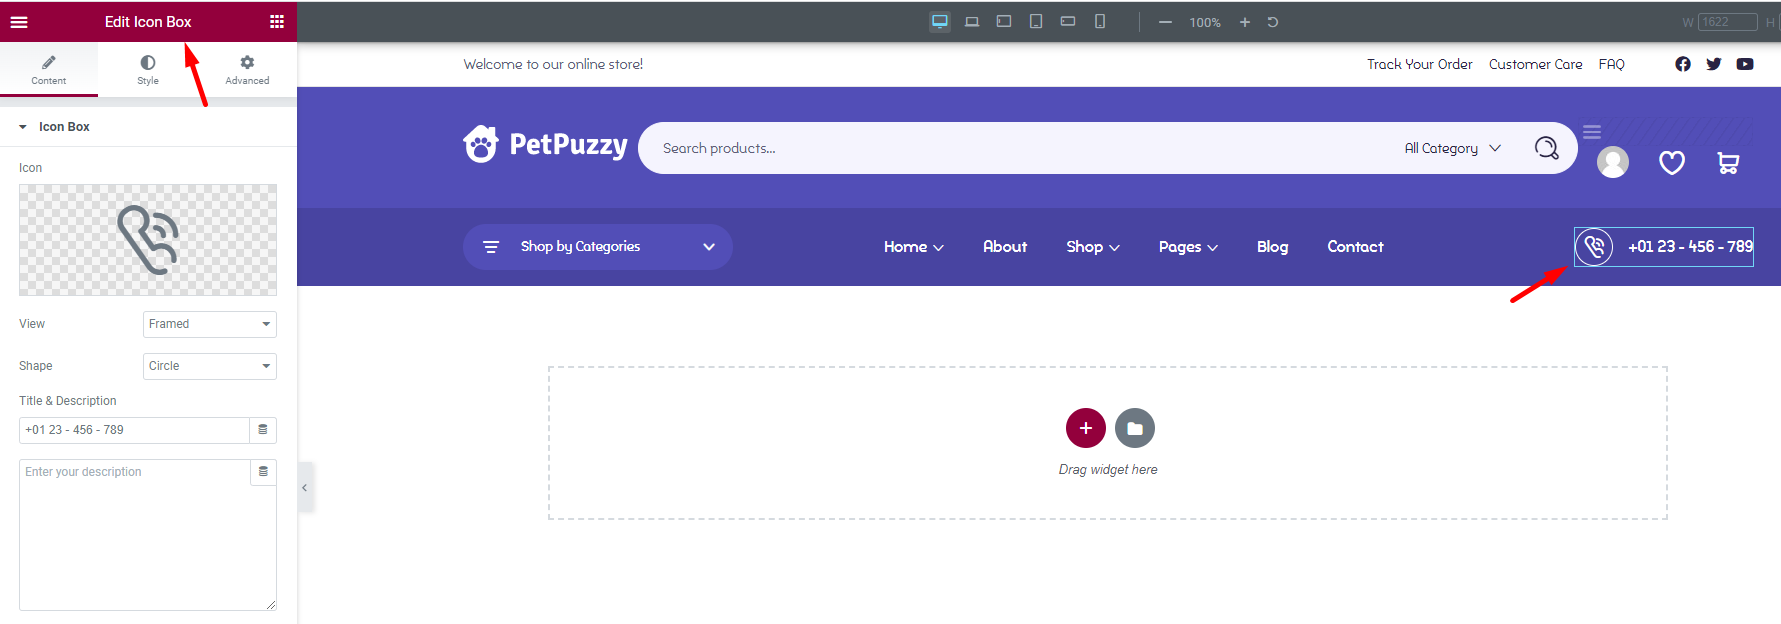
Task: Click Track Your Order link
Action: click(x=1420, y=64)
